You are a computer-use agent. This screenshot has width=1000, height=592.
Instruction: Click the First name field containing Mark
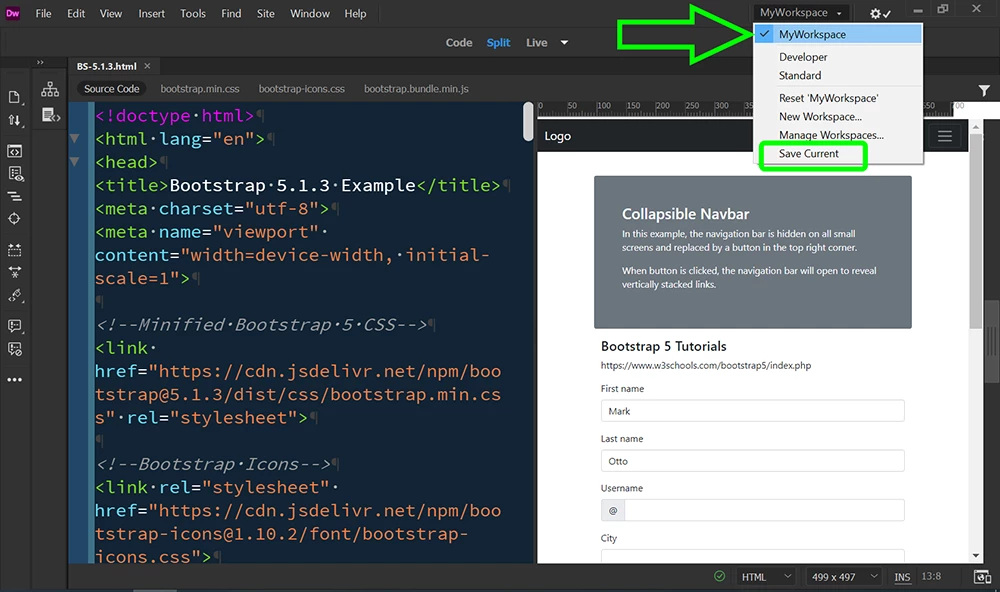(x=753, y=411)
